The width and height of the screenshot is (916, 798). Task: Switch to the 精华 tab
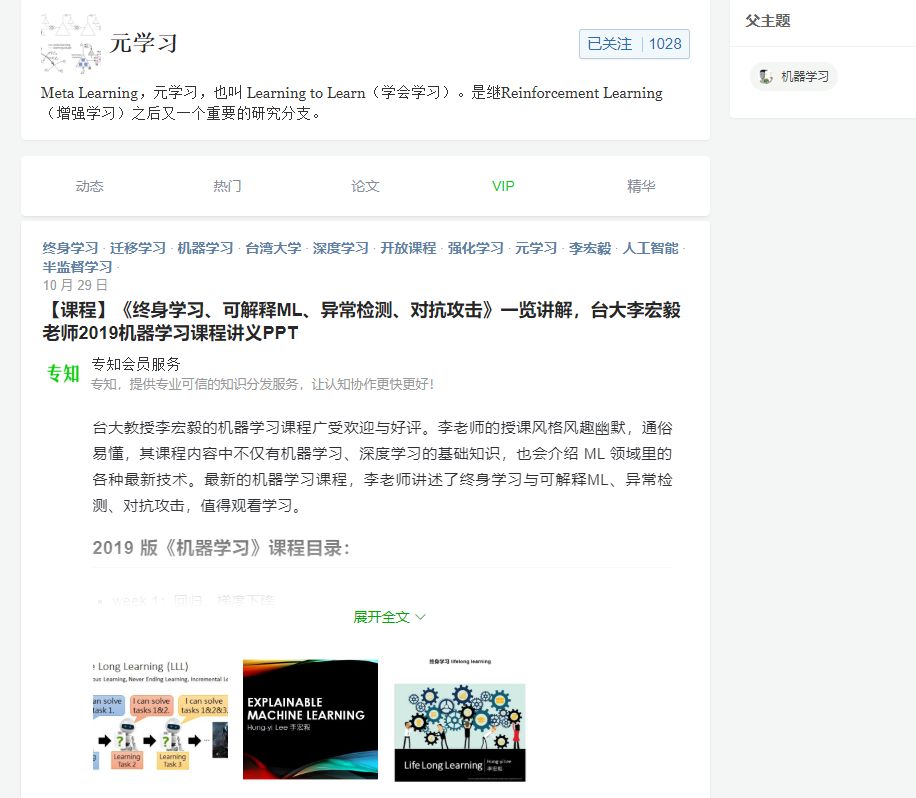[x=641, y=186]
